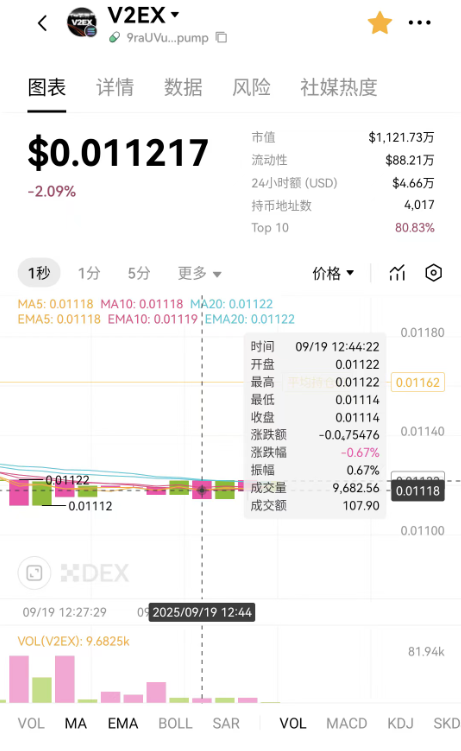The height and width of the screenshot is (751, 461).
Task: Toggle the BOLL overlay indicator
Action: tap(175, 723)
